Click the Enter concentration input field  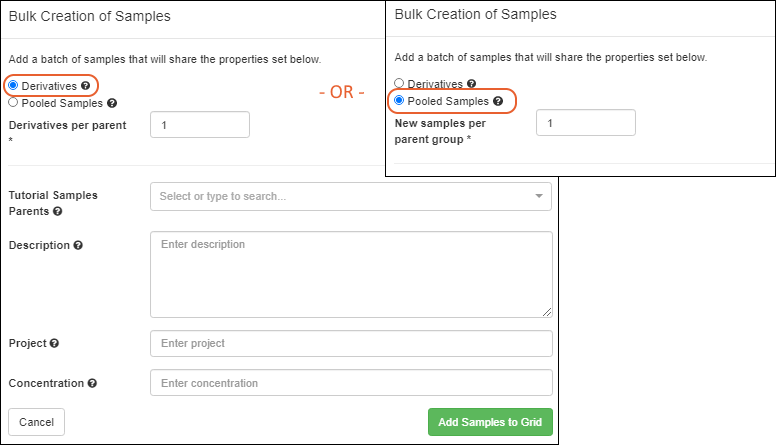(x=350, y=383)
